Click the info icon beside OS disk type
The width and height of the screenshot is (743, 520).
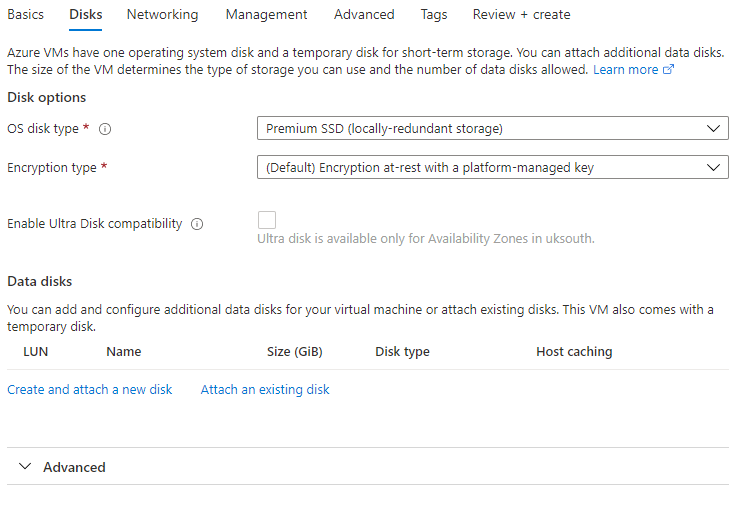(105, 129)
